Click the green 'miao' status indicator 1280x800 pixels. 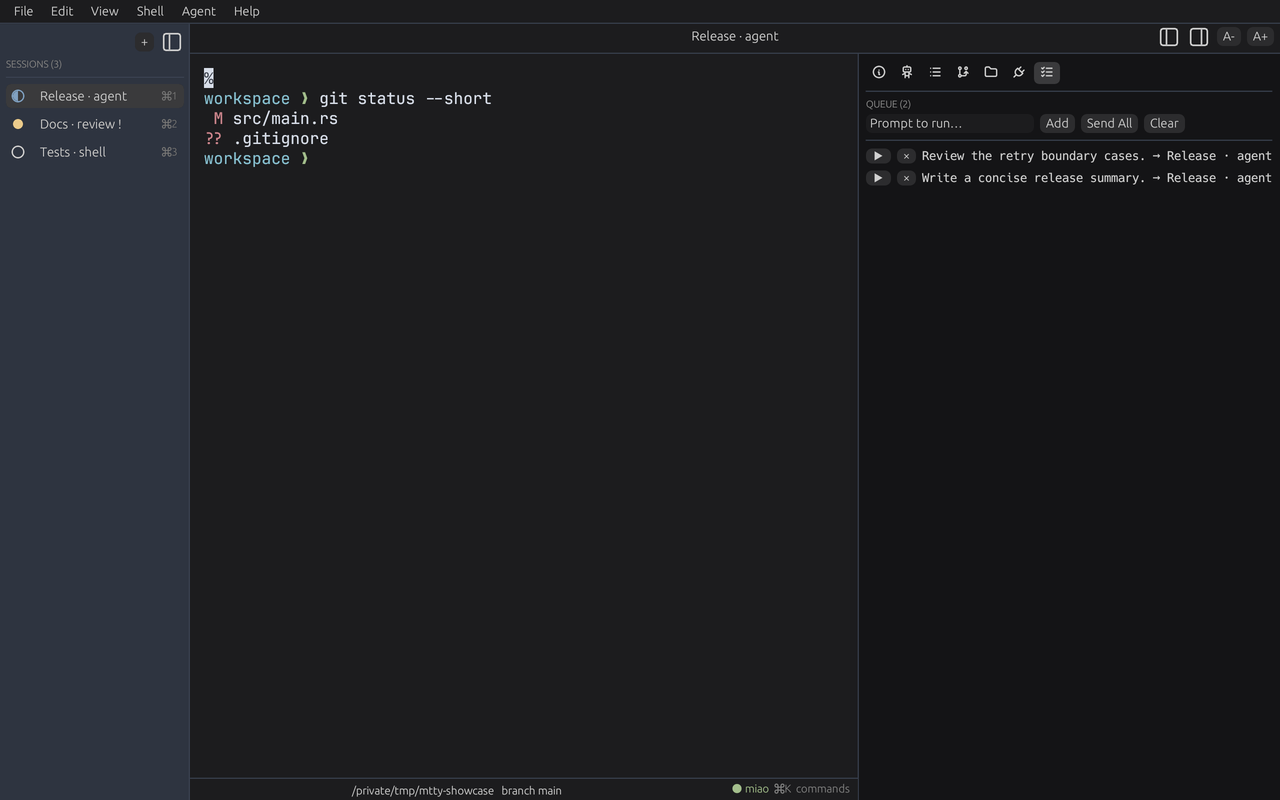click(750, 789)
